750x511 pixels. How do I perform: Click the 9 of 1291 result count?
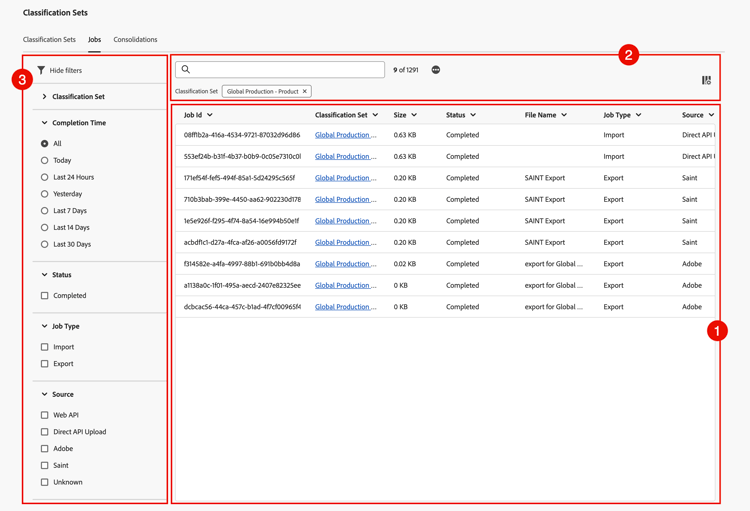(406, 70)
